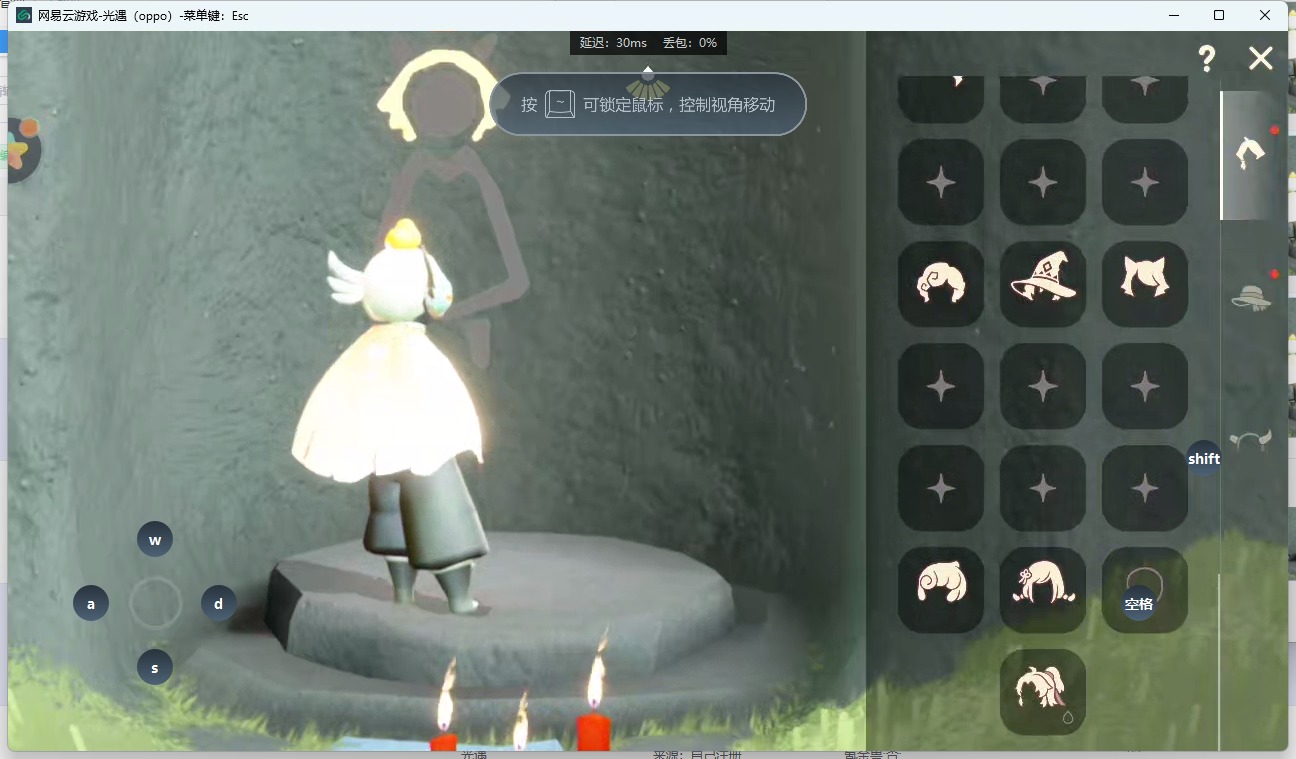Click the lock-mouse hint banner
Screen dimensions: 1296x759
click(x=648, y=104)
